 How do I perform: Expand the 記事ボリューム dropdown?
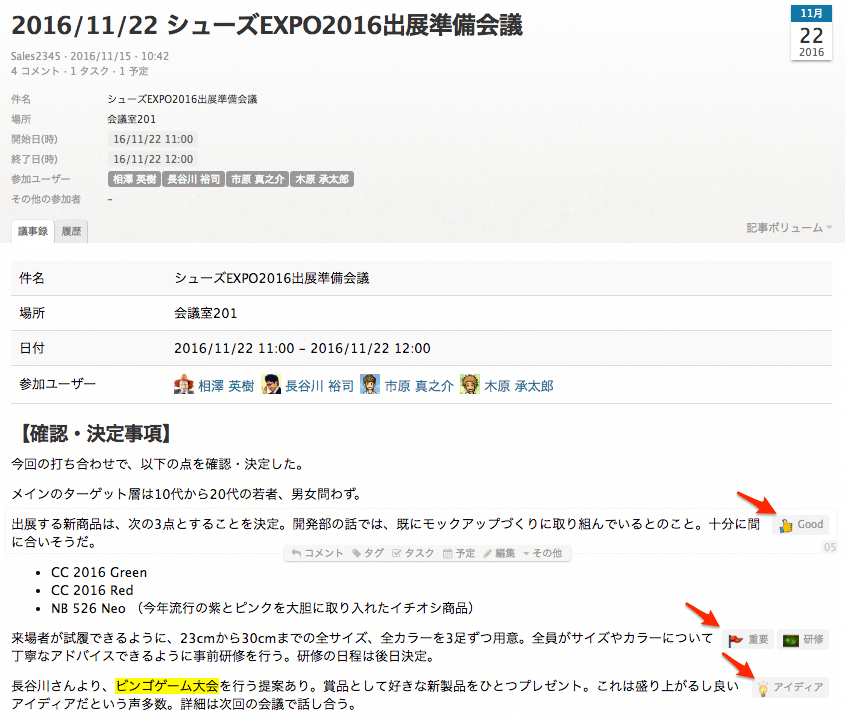coord(789,228)
